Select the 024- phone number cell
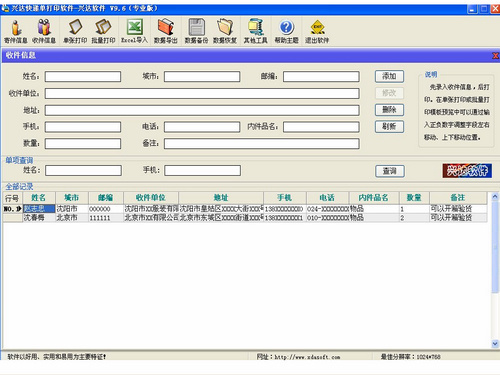This screenshot has width=500, height=375. 327,209
